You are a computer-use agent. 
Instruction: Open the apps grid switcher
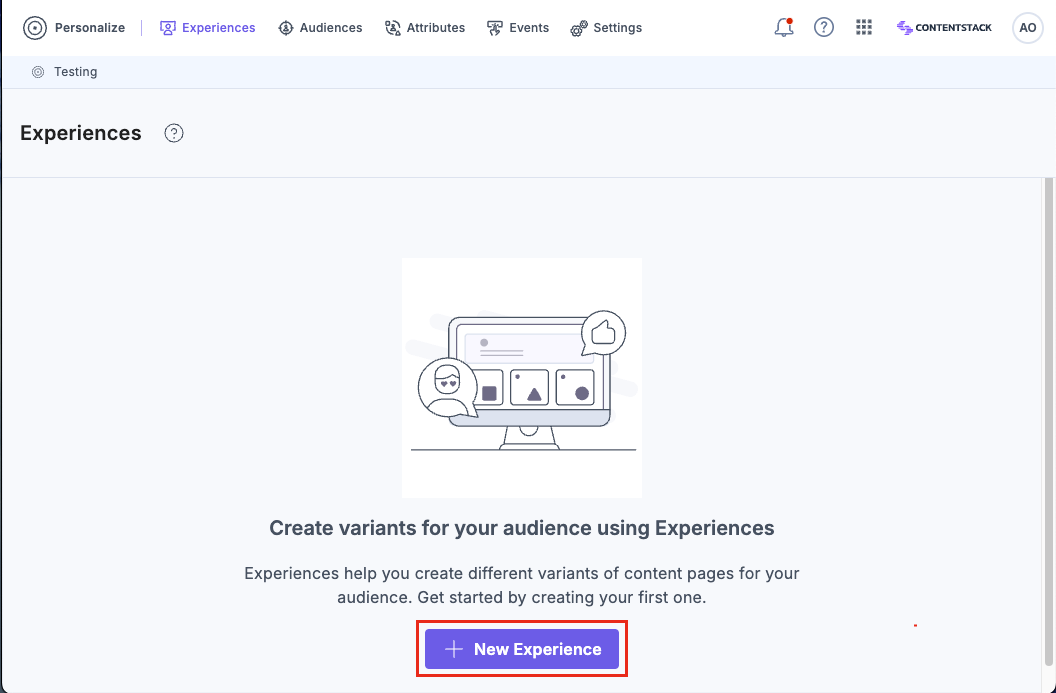tap(863, 27)
